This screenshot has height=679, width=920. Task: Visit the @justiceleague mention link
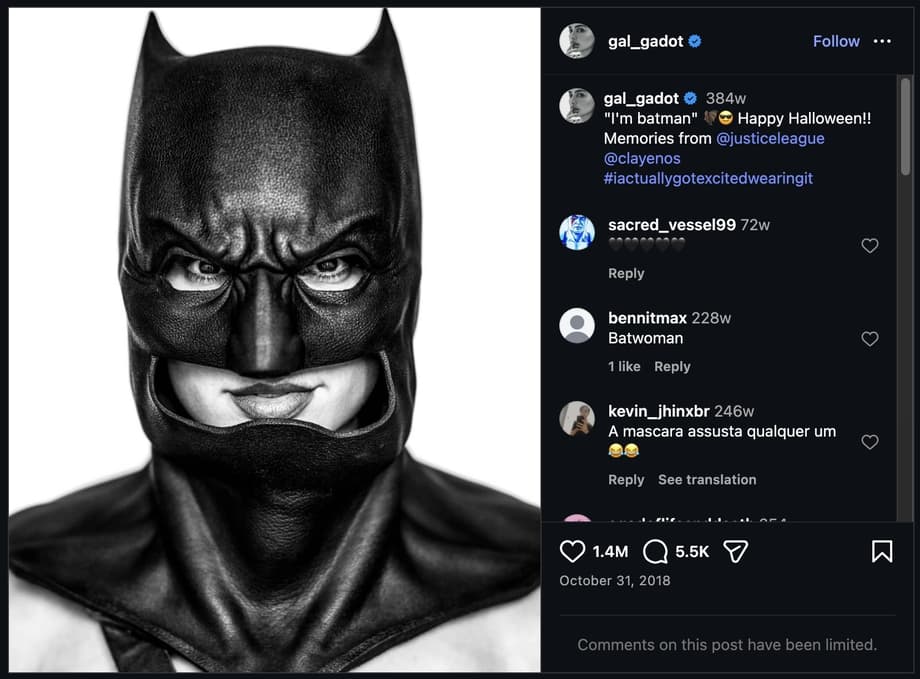(x=770, y=139)
